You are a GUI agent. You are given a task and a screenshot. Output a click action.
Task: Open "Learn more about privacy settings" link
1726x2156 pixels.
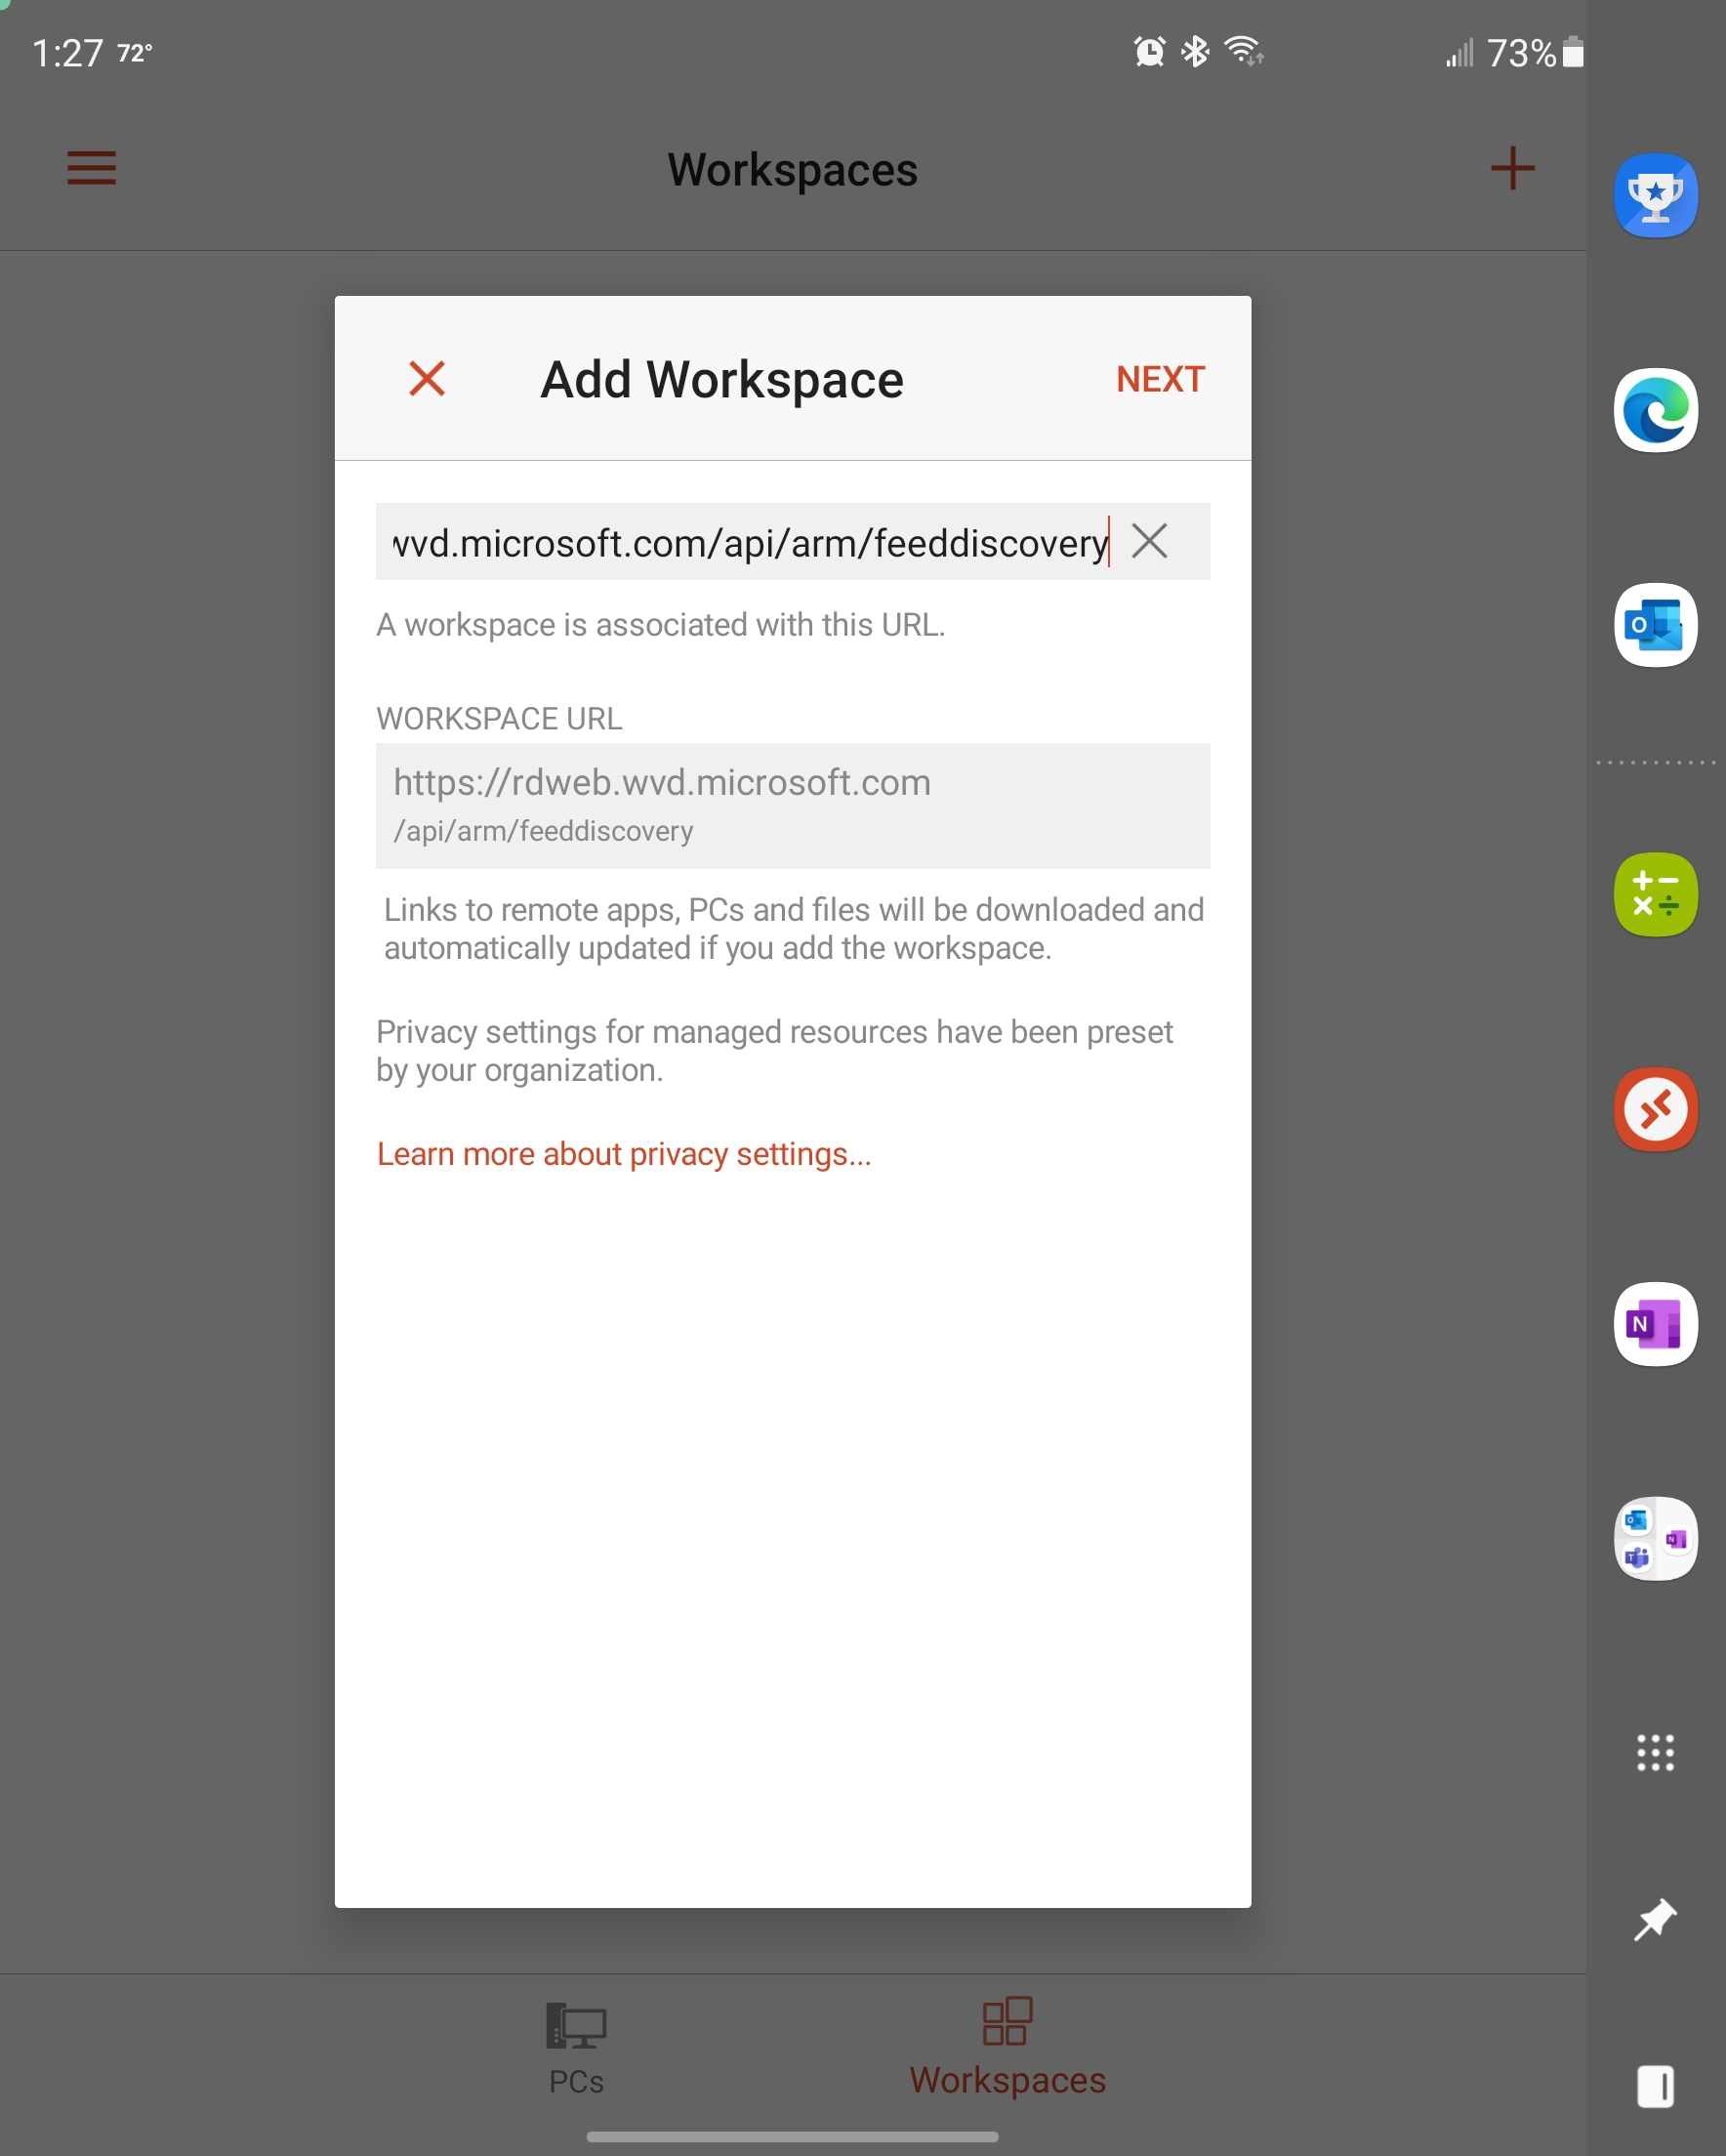pyautogui.click(x=623, y=1154)
